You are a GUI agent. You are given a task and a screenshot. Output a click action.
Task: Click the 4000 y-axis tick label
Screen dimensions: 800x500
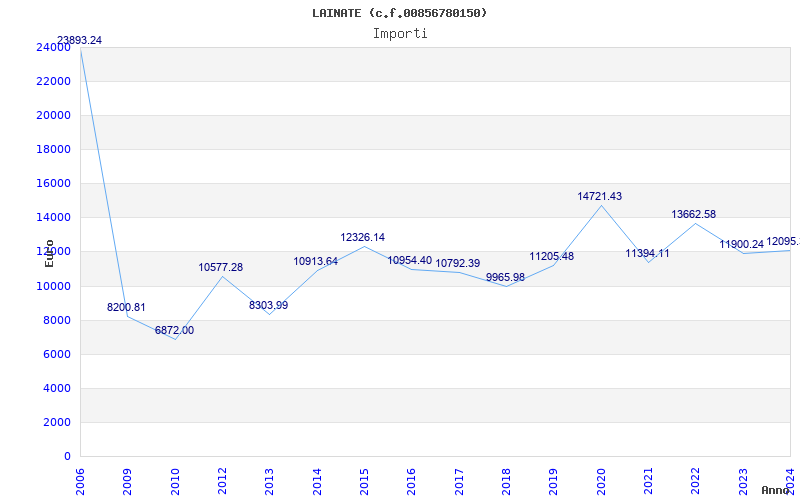coord(57,388)
